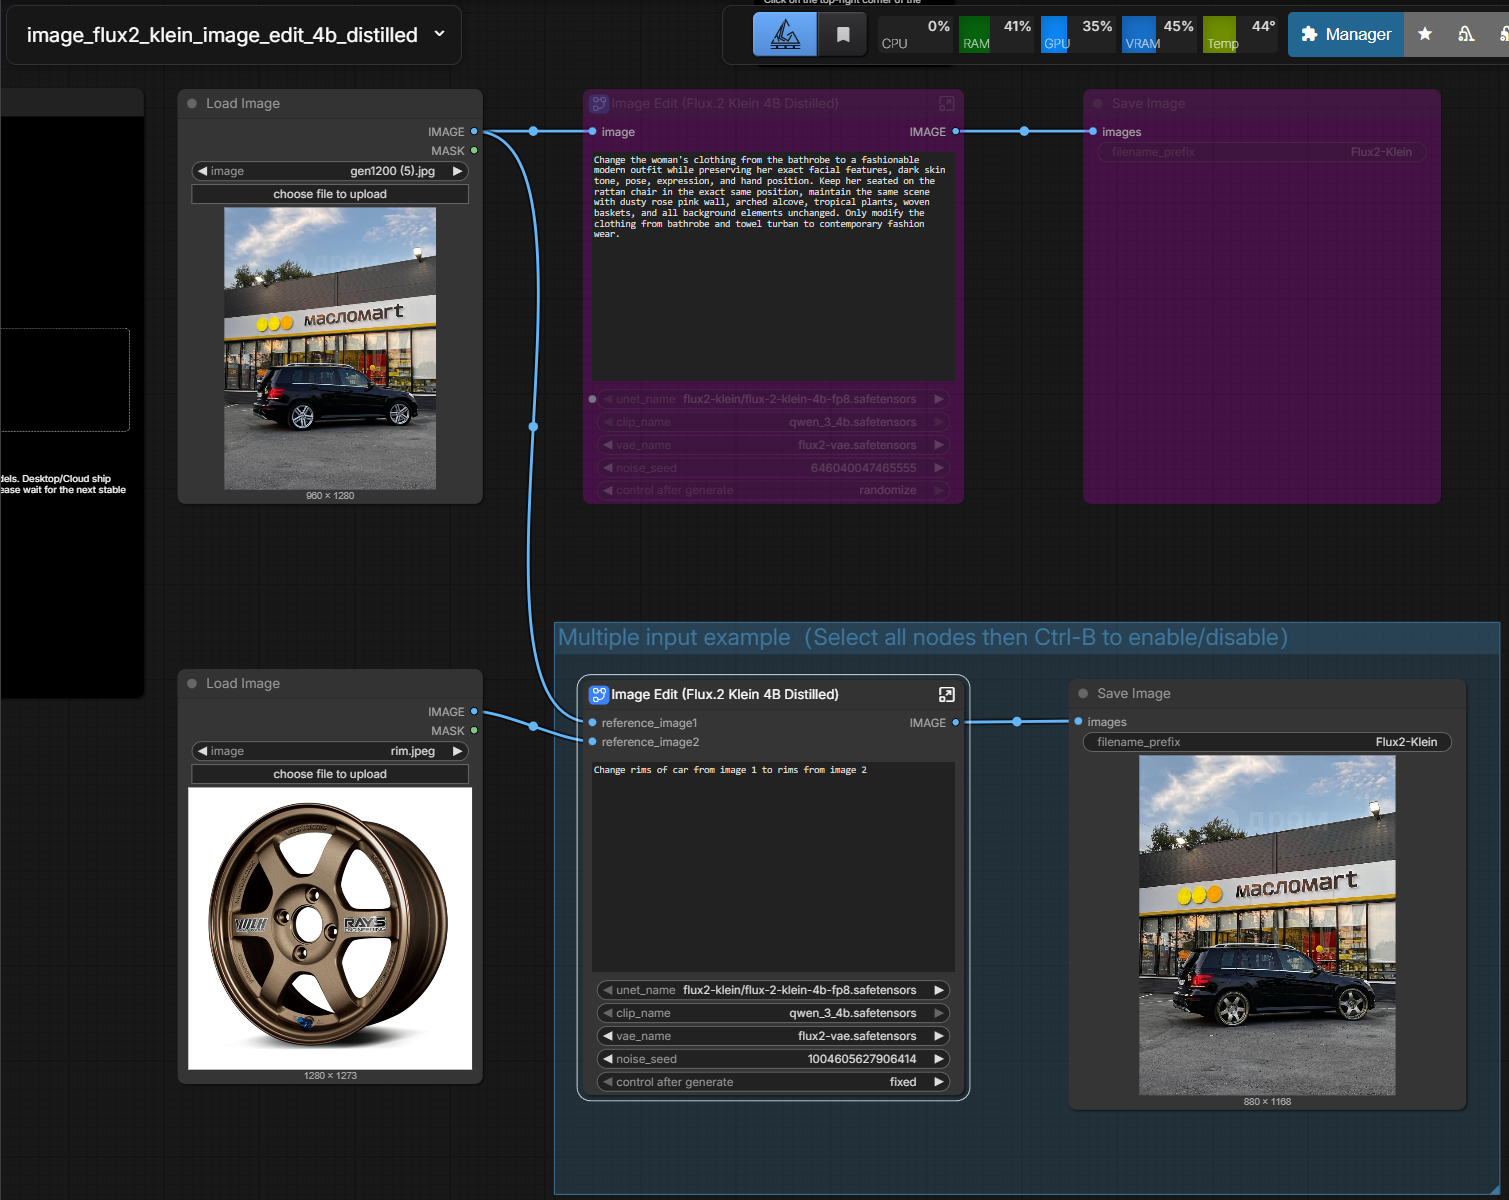Click choose file to upload under rim.jpeg
The width and height of the screenshot is (1509, 1200).
pos(330,774)
